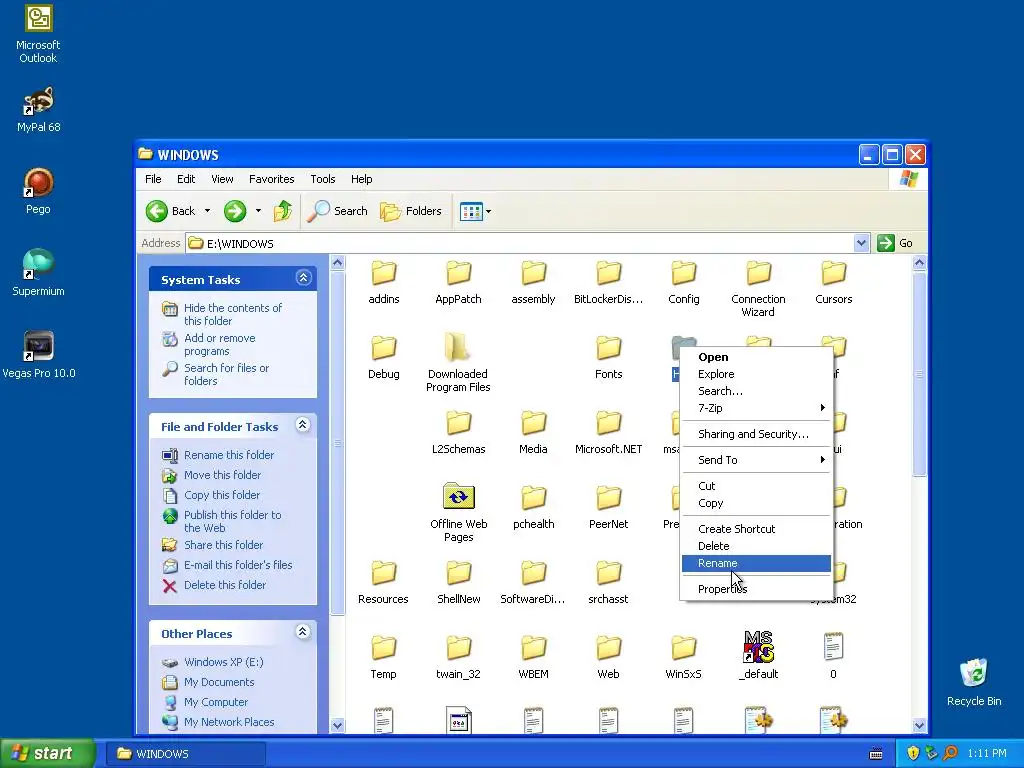This screenshot has height=768, width=1024.
Task: Select the Offline Web Pages folder
Action: pos(458,513)
